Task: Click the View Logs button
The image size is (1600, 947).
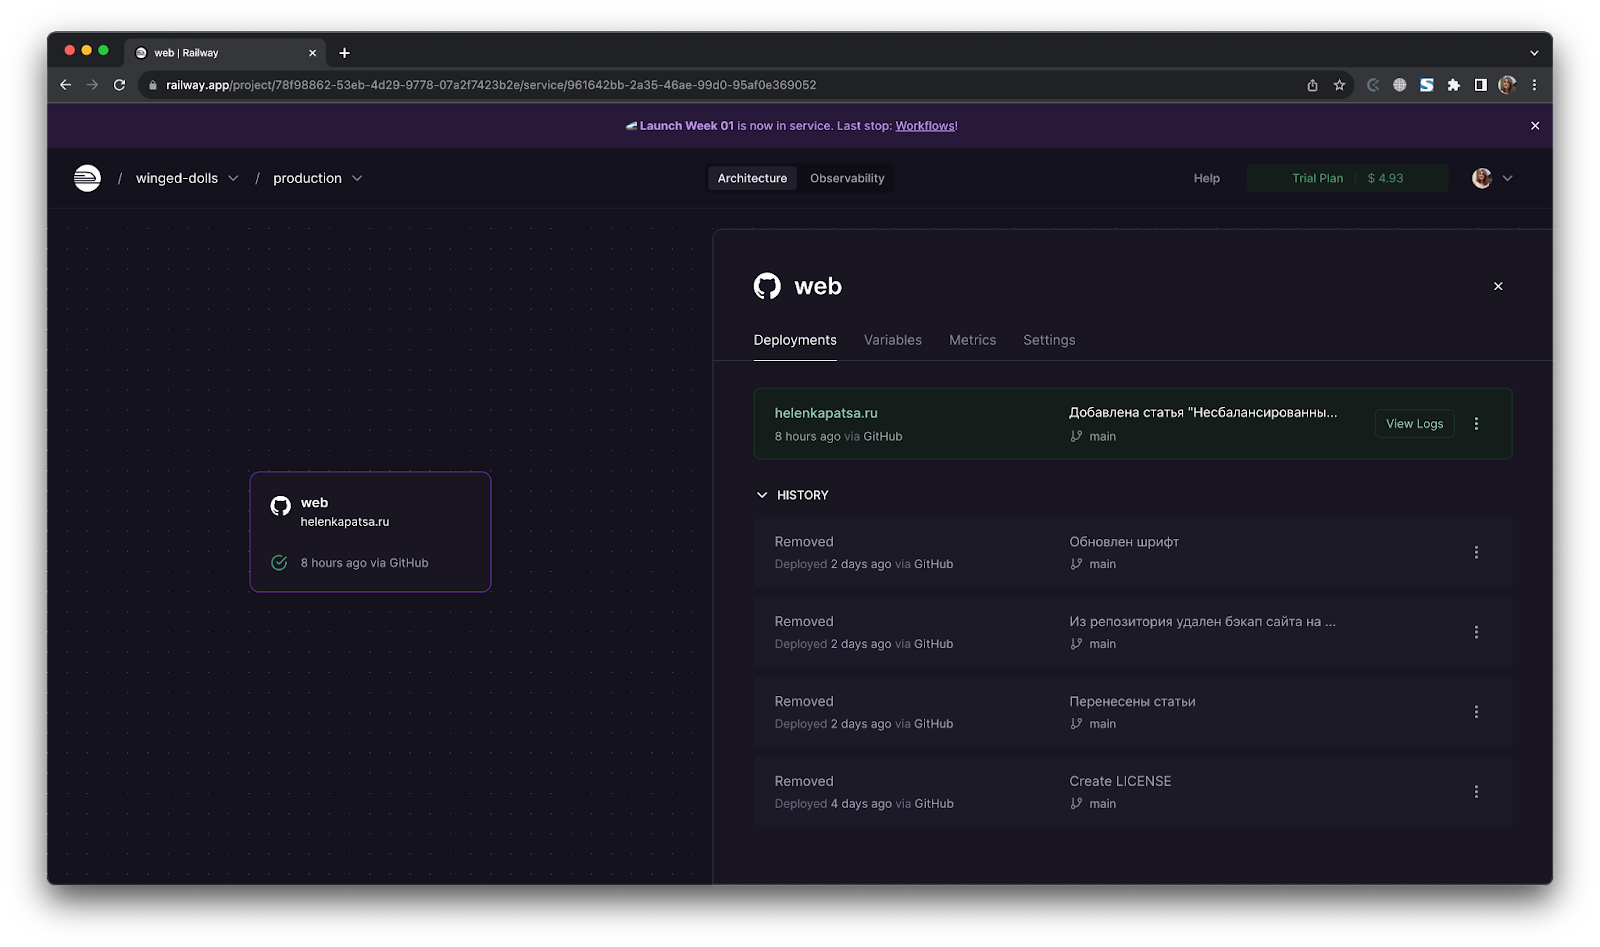Action: (x=1414, y=424)
